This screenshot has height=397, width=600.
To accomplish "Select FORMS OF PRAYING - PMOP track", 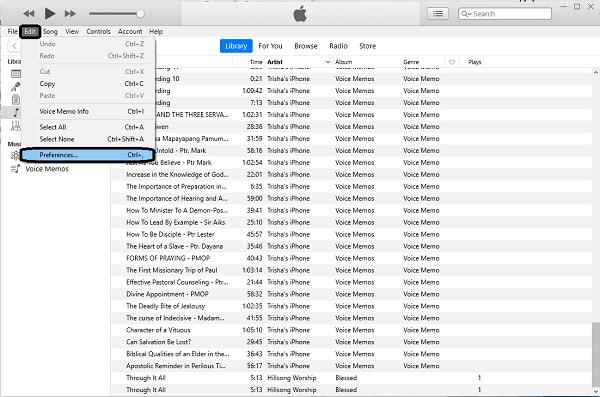I will click(168, 258).
